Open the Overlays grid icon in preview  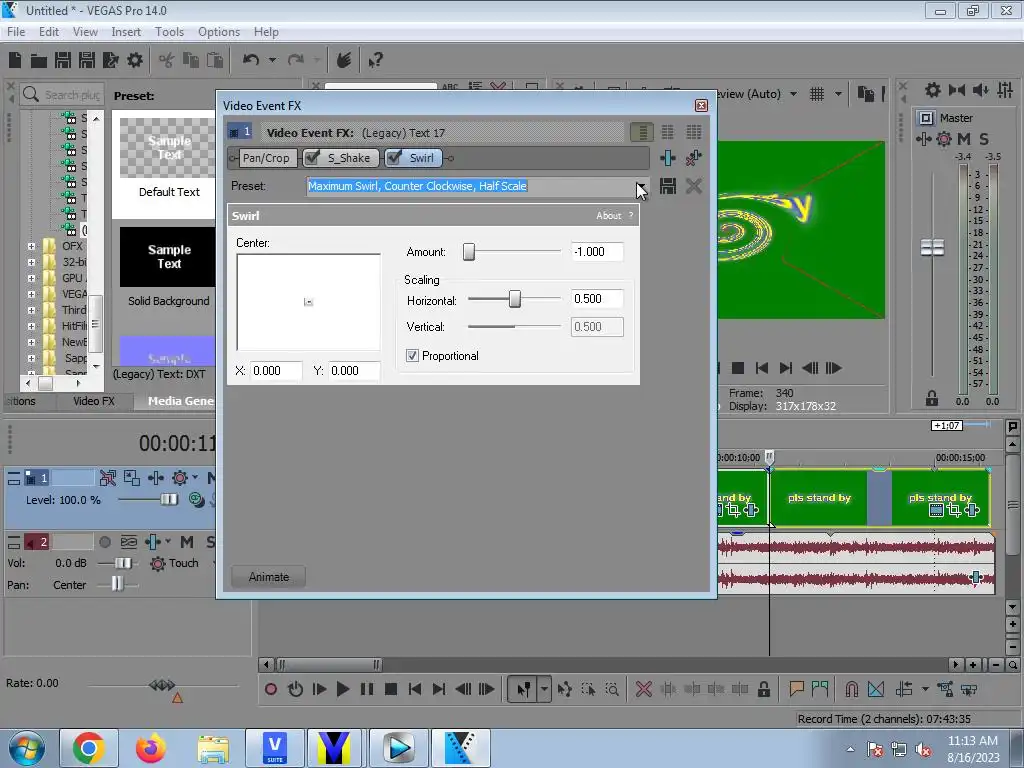[x=816, y=94]
